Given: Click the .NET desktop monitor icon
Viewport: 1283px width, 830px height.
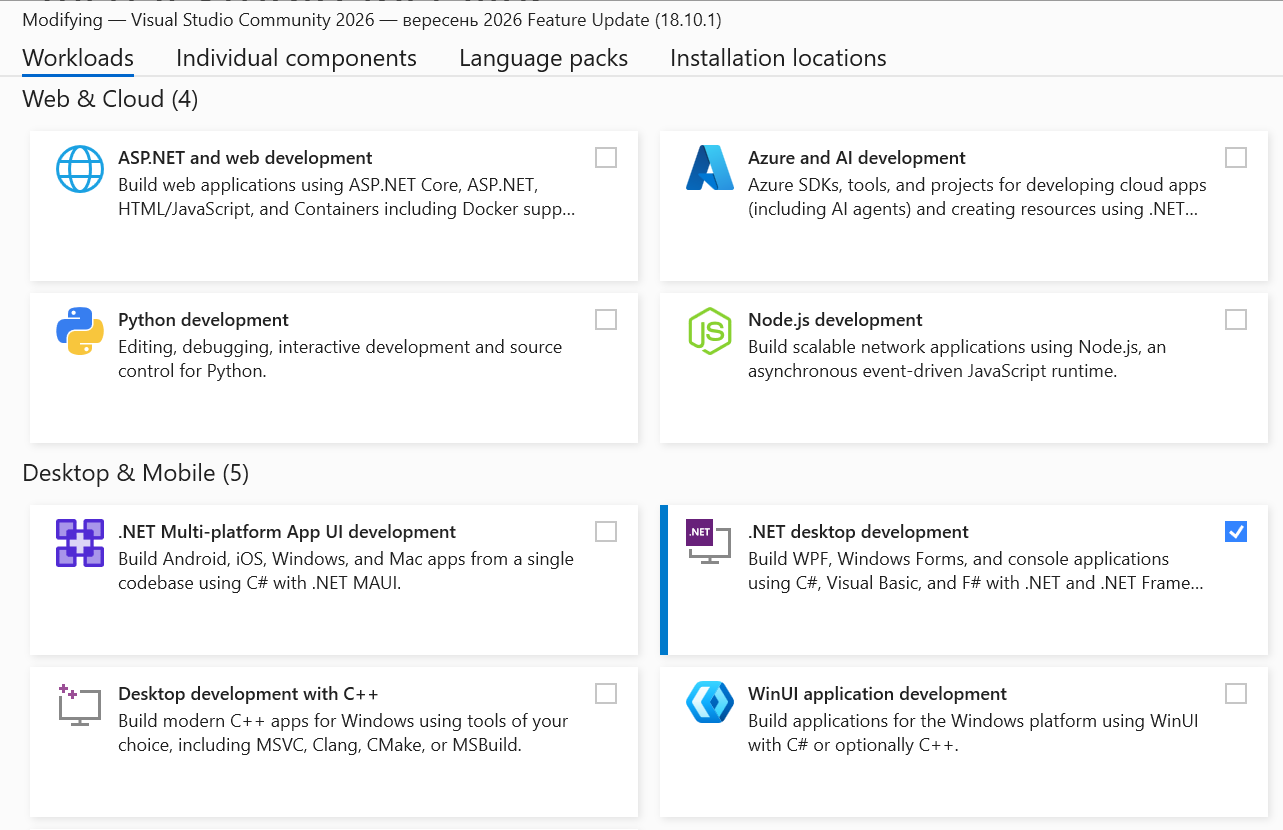Looking at the screenshot, I should [710, 541].
